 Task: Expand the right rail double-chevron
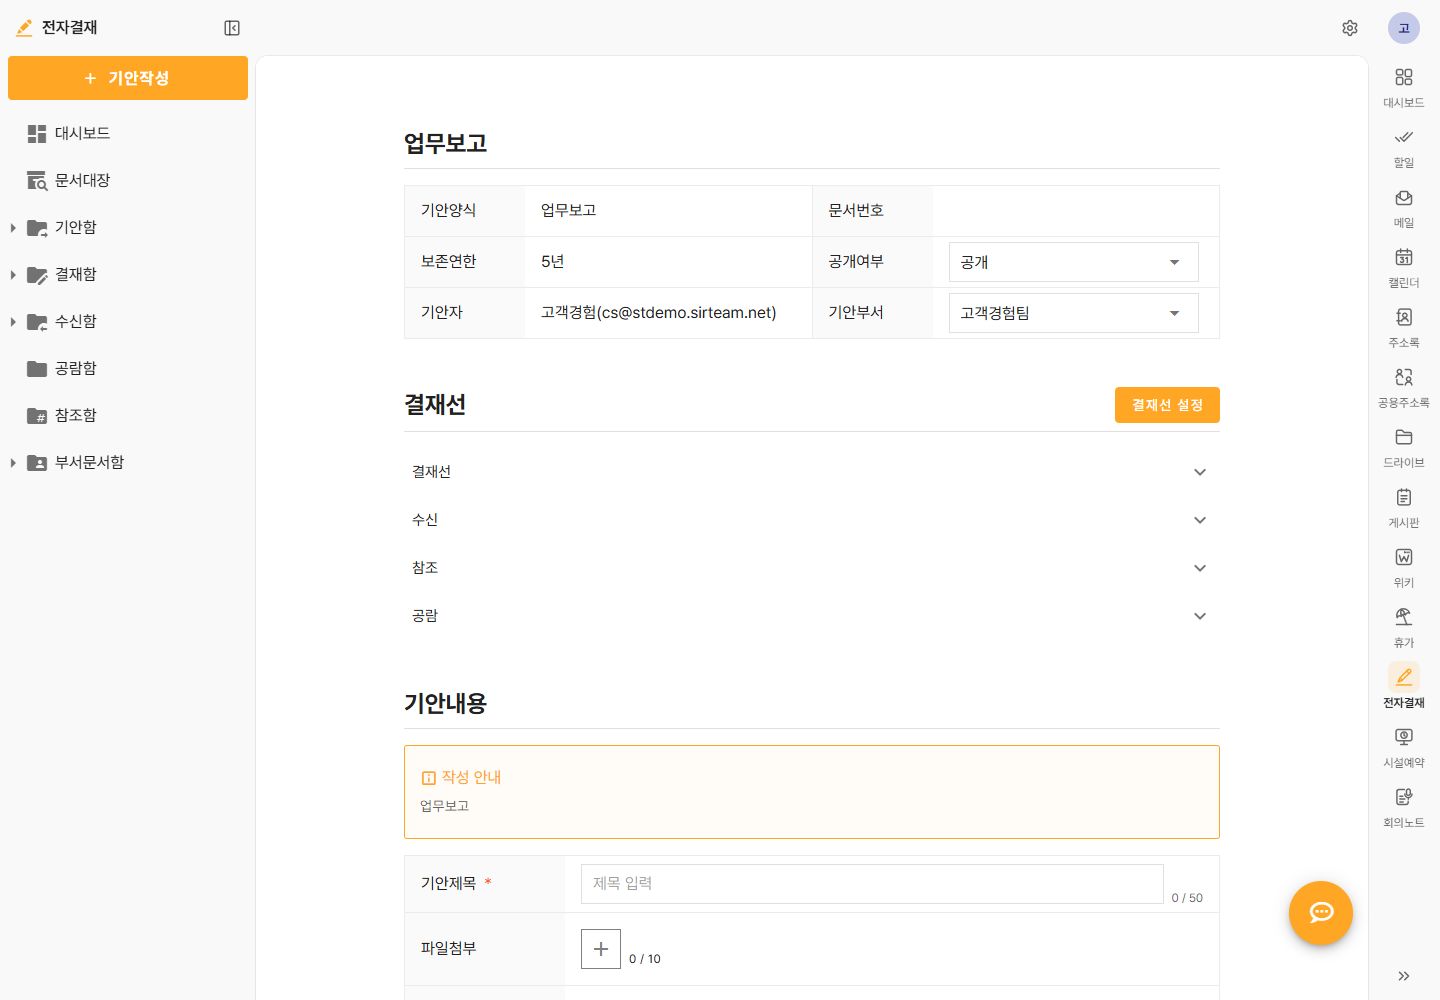tap(1403, 976)
